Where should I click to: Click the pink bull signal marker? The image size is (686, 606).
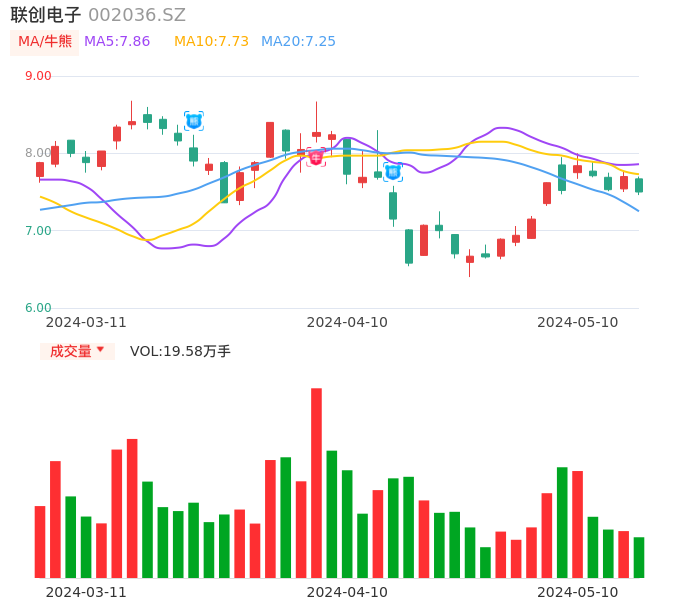coord(316,157)
